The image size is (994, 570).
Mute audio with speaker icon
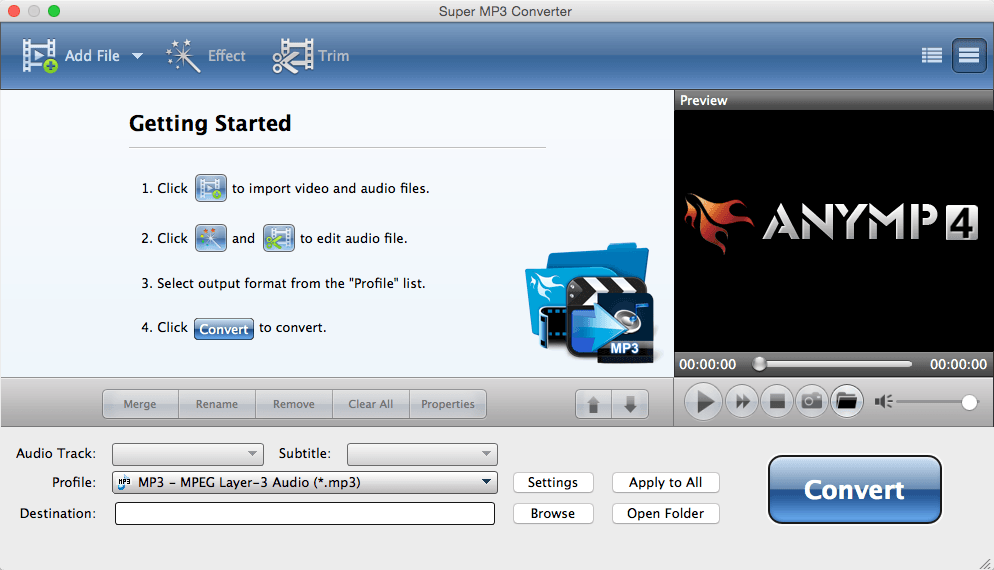point(884,401)
